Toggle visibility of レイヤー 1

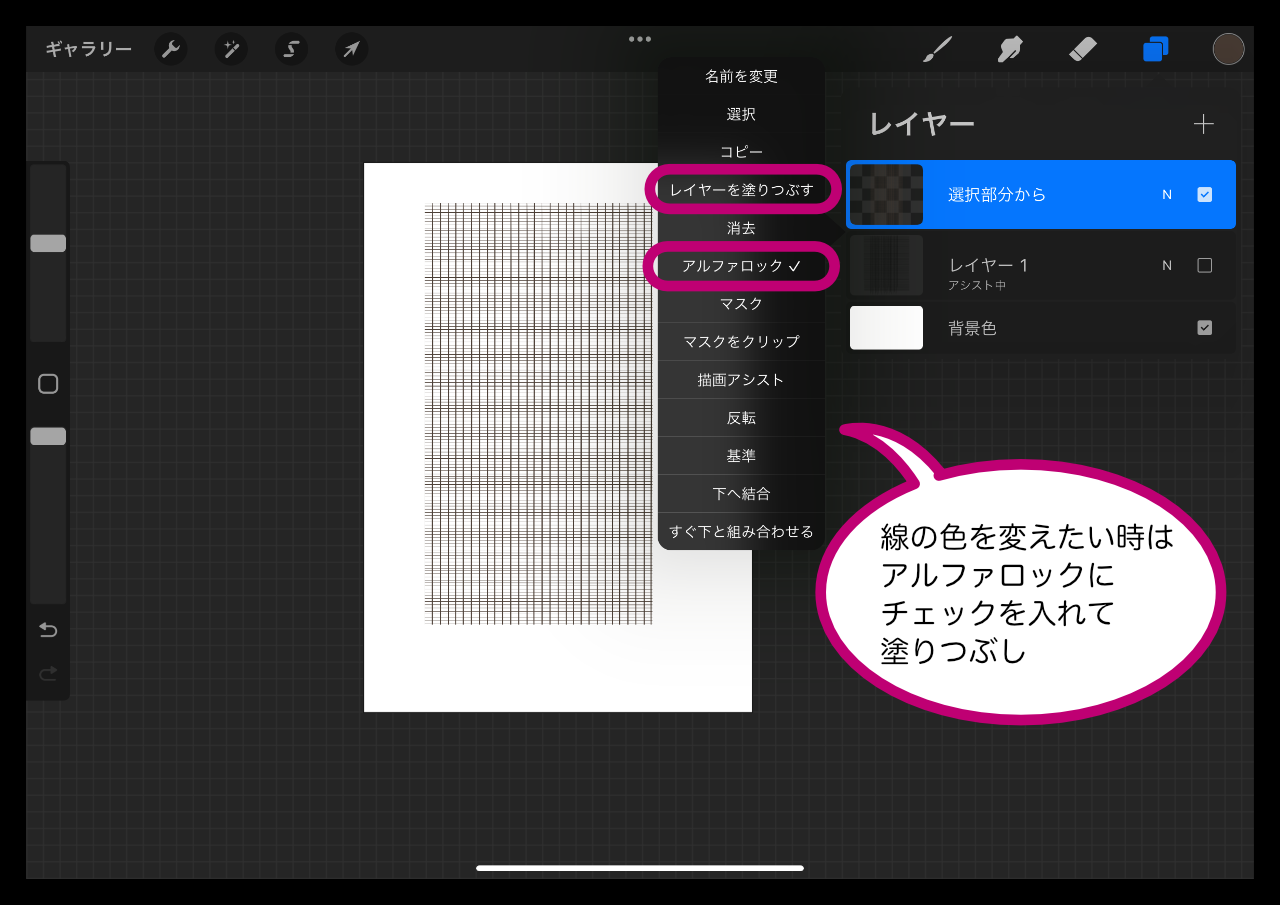(x=1204, y=265)
